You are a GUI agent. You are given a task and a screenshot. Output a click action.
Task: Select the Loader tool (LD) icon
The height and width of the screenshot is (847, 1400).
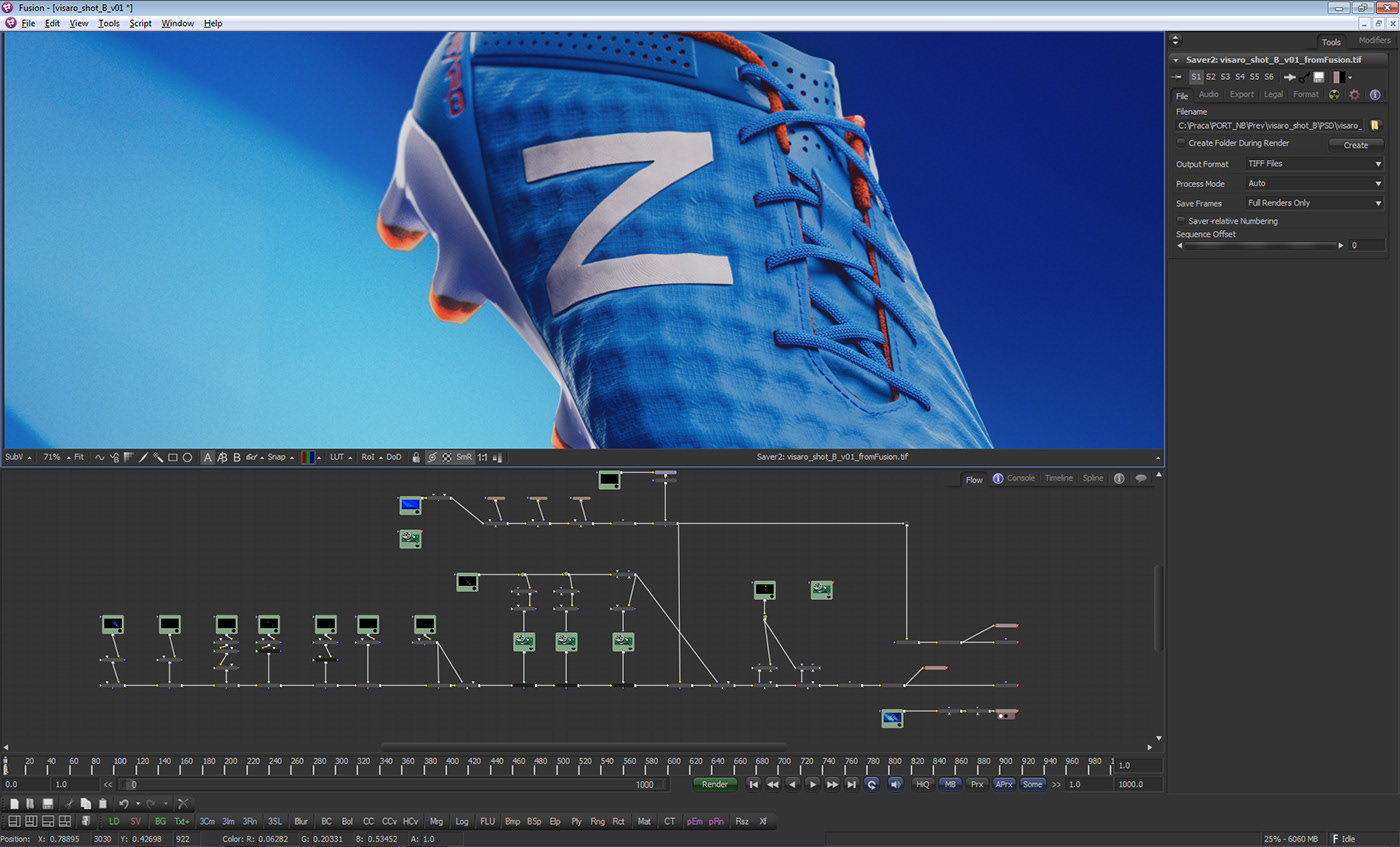(115, 821)
